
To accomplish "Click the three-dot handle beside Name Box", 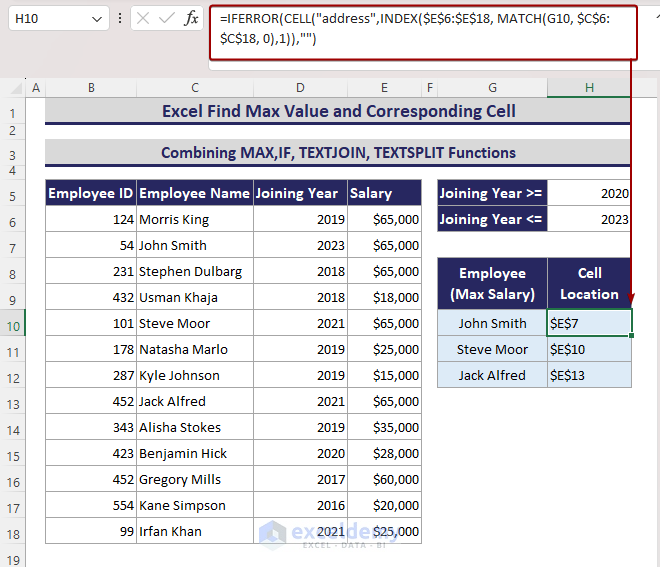I will pyautogui.click(x=120, y=19).
